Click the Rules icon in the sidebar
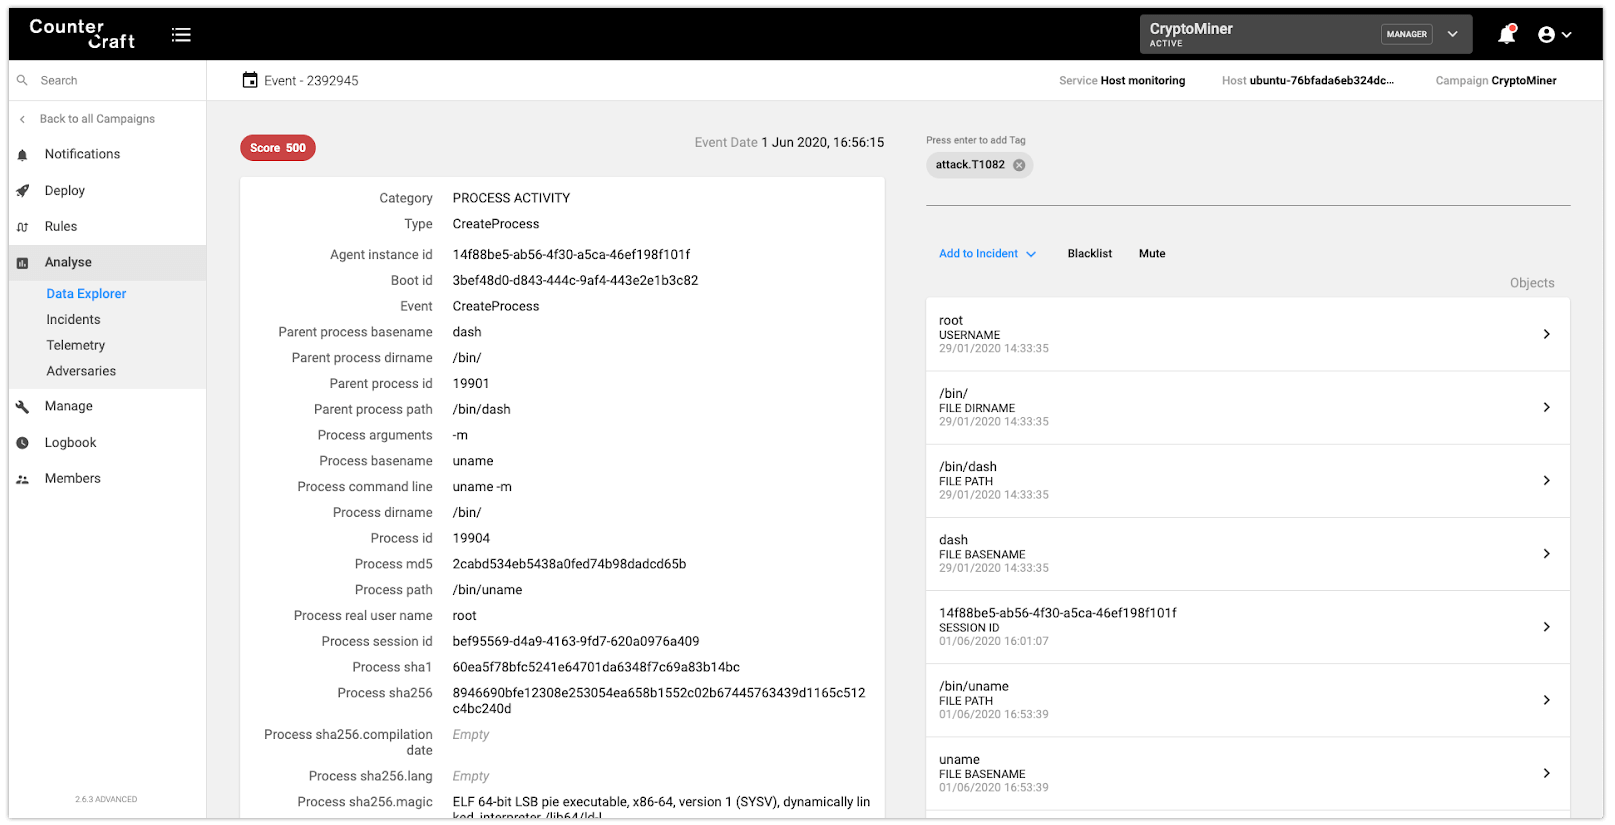1615x825 pixels. tap(22, 227)
